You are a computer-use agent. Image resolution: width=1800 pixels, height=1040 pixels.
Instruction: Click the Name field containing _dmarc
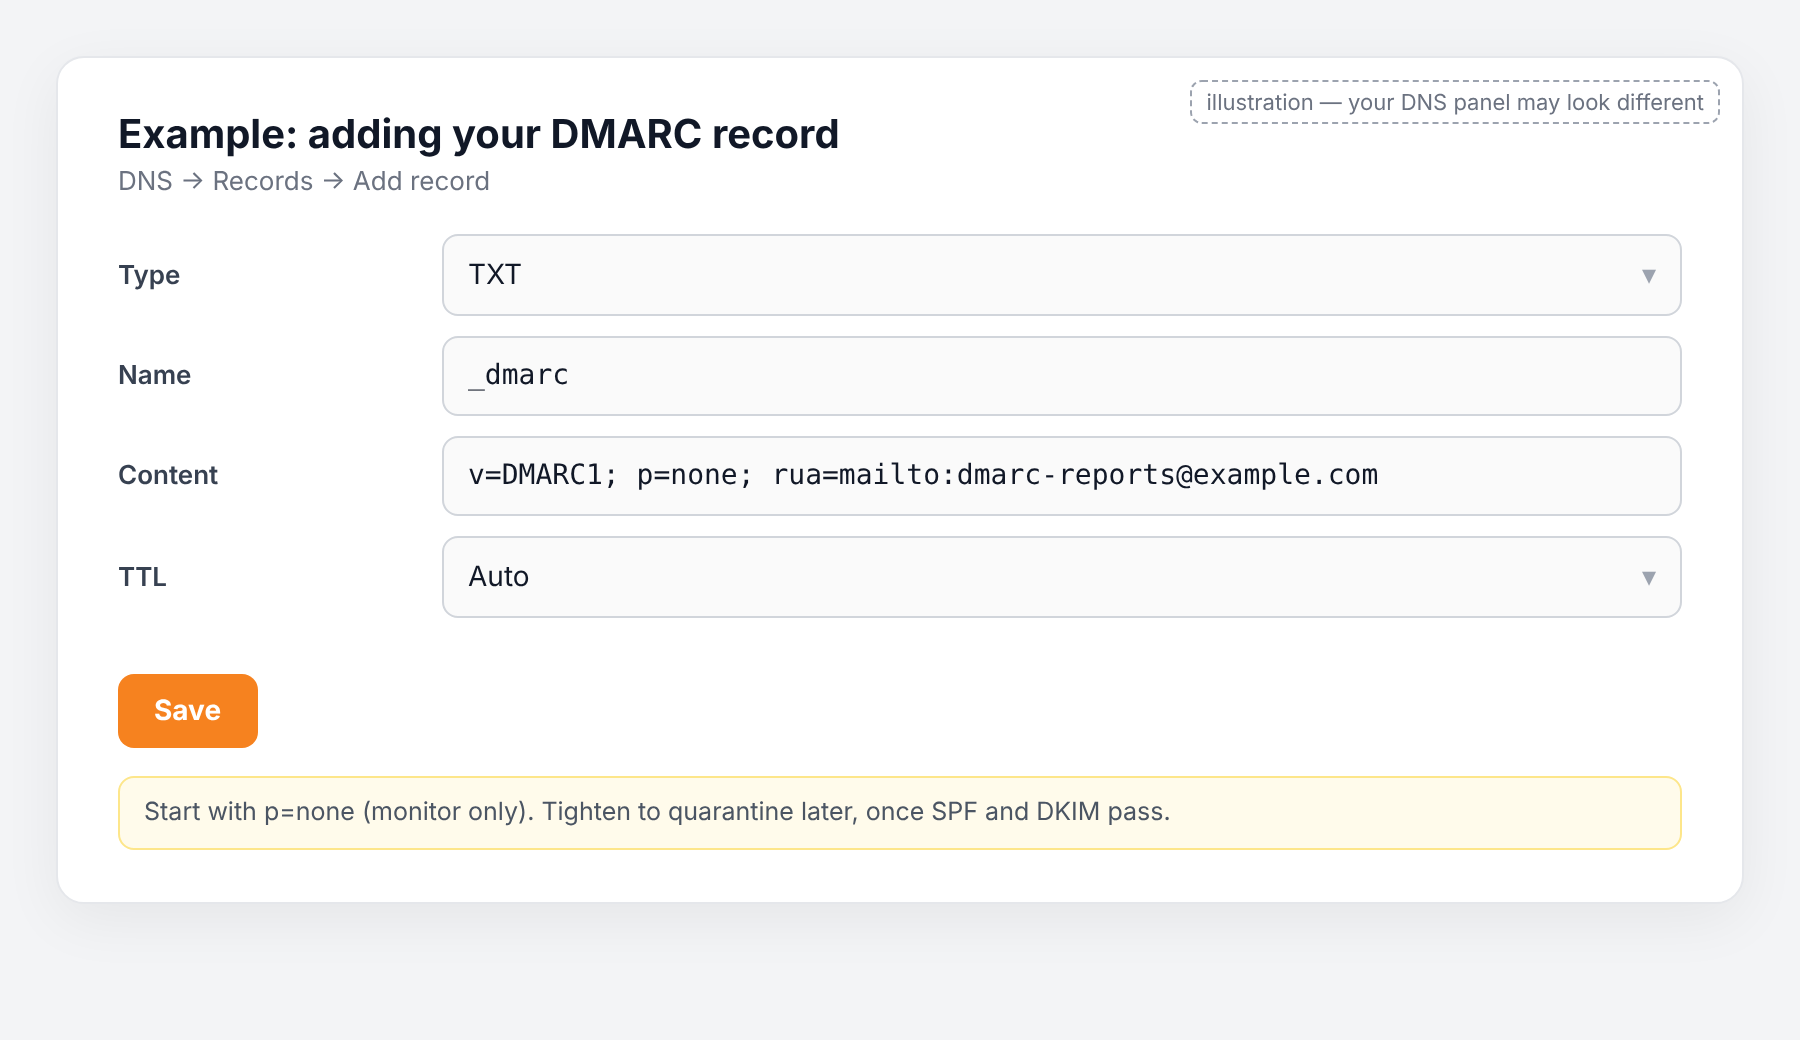pyautogui.click(x=1061, y=376)
